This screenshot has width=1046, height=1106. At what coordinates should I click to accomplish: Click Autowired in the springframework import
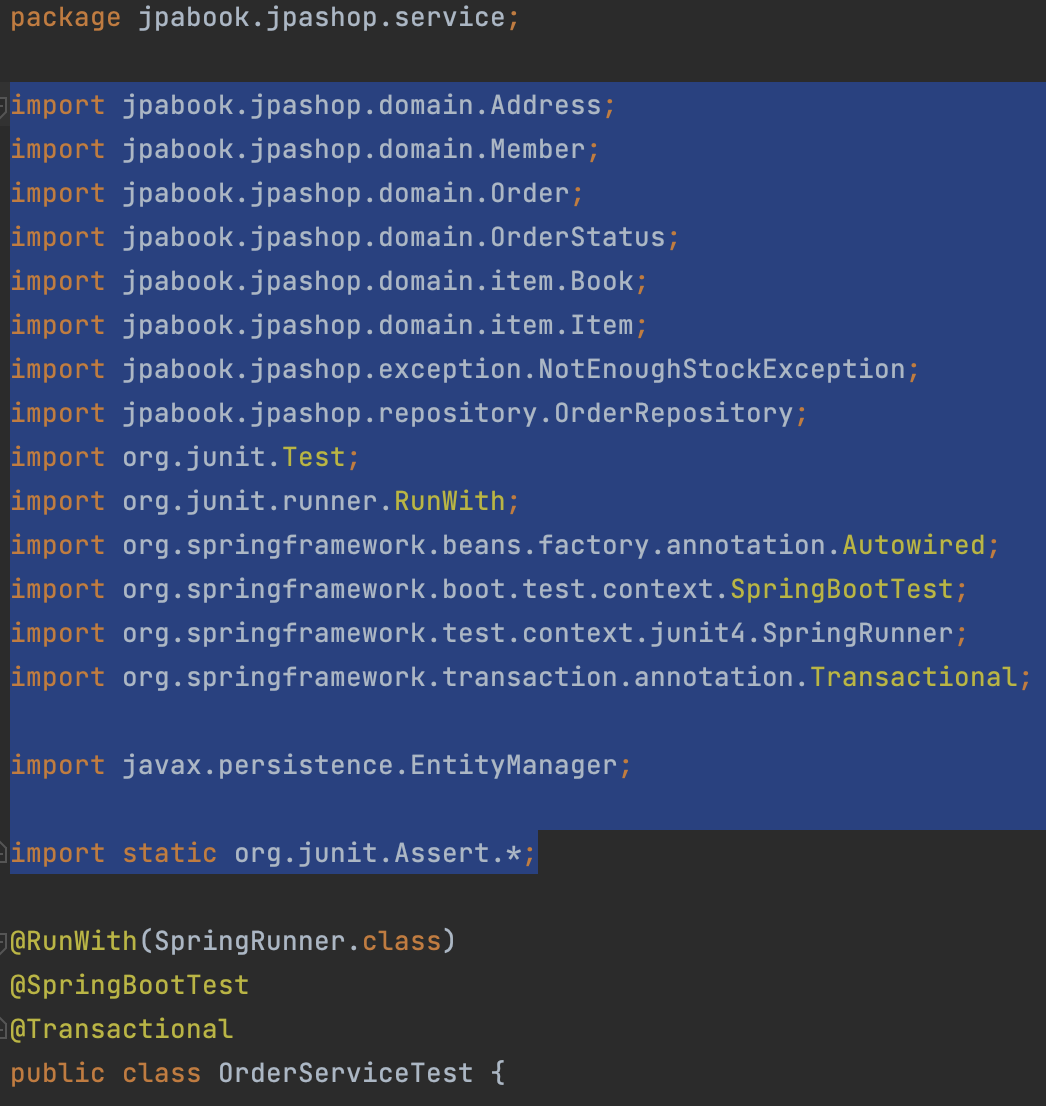pyautogui.click(x=914, y=545)
